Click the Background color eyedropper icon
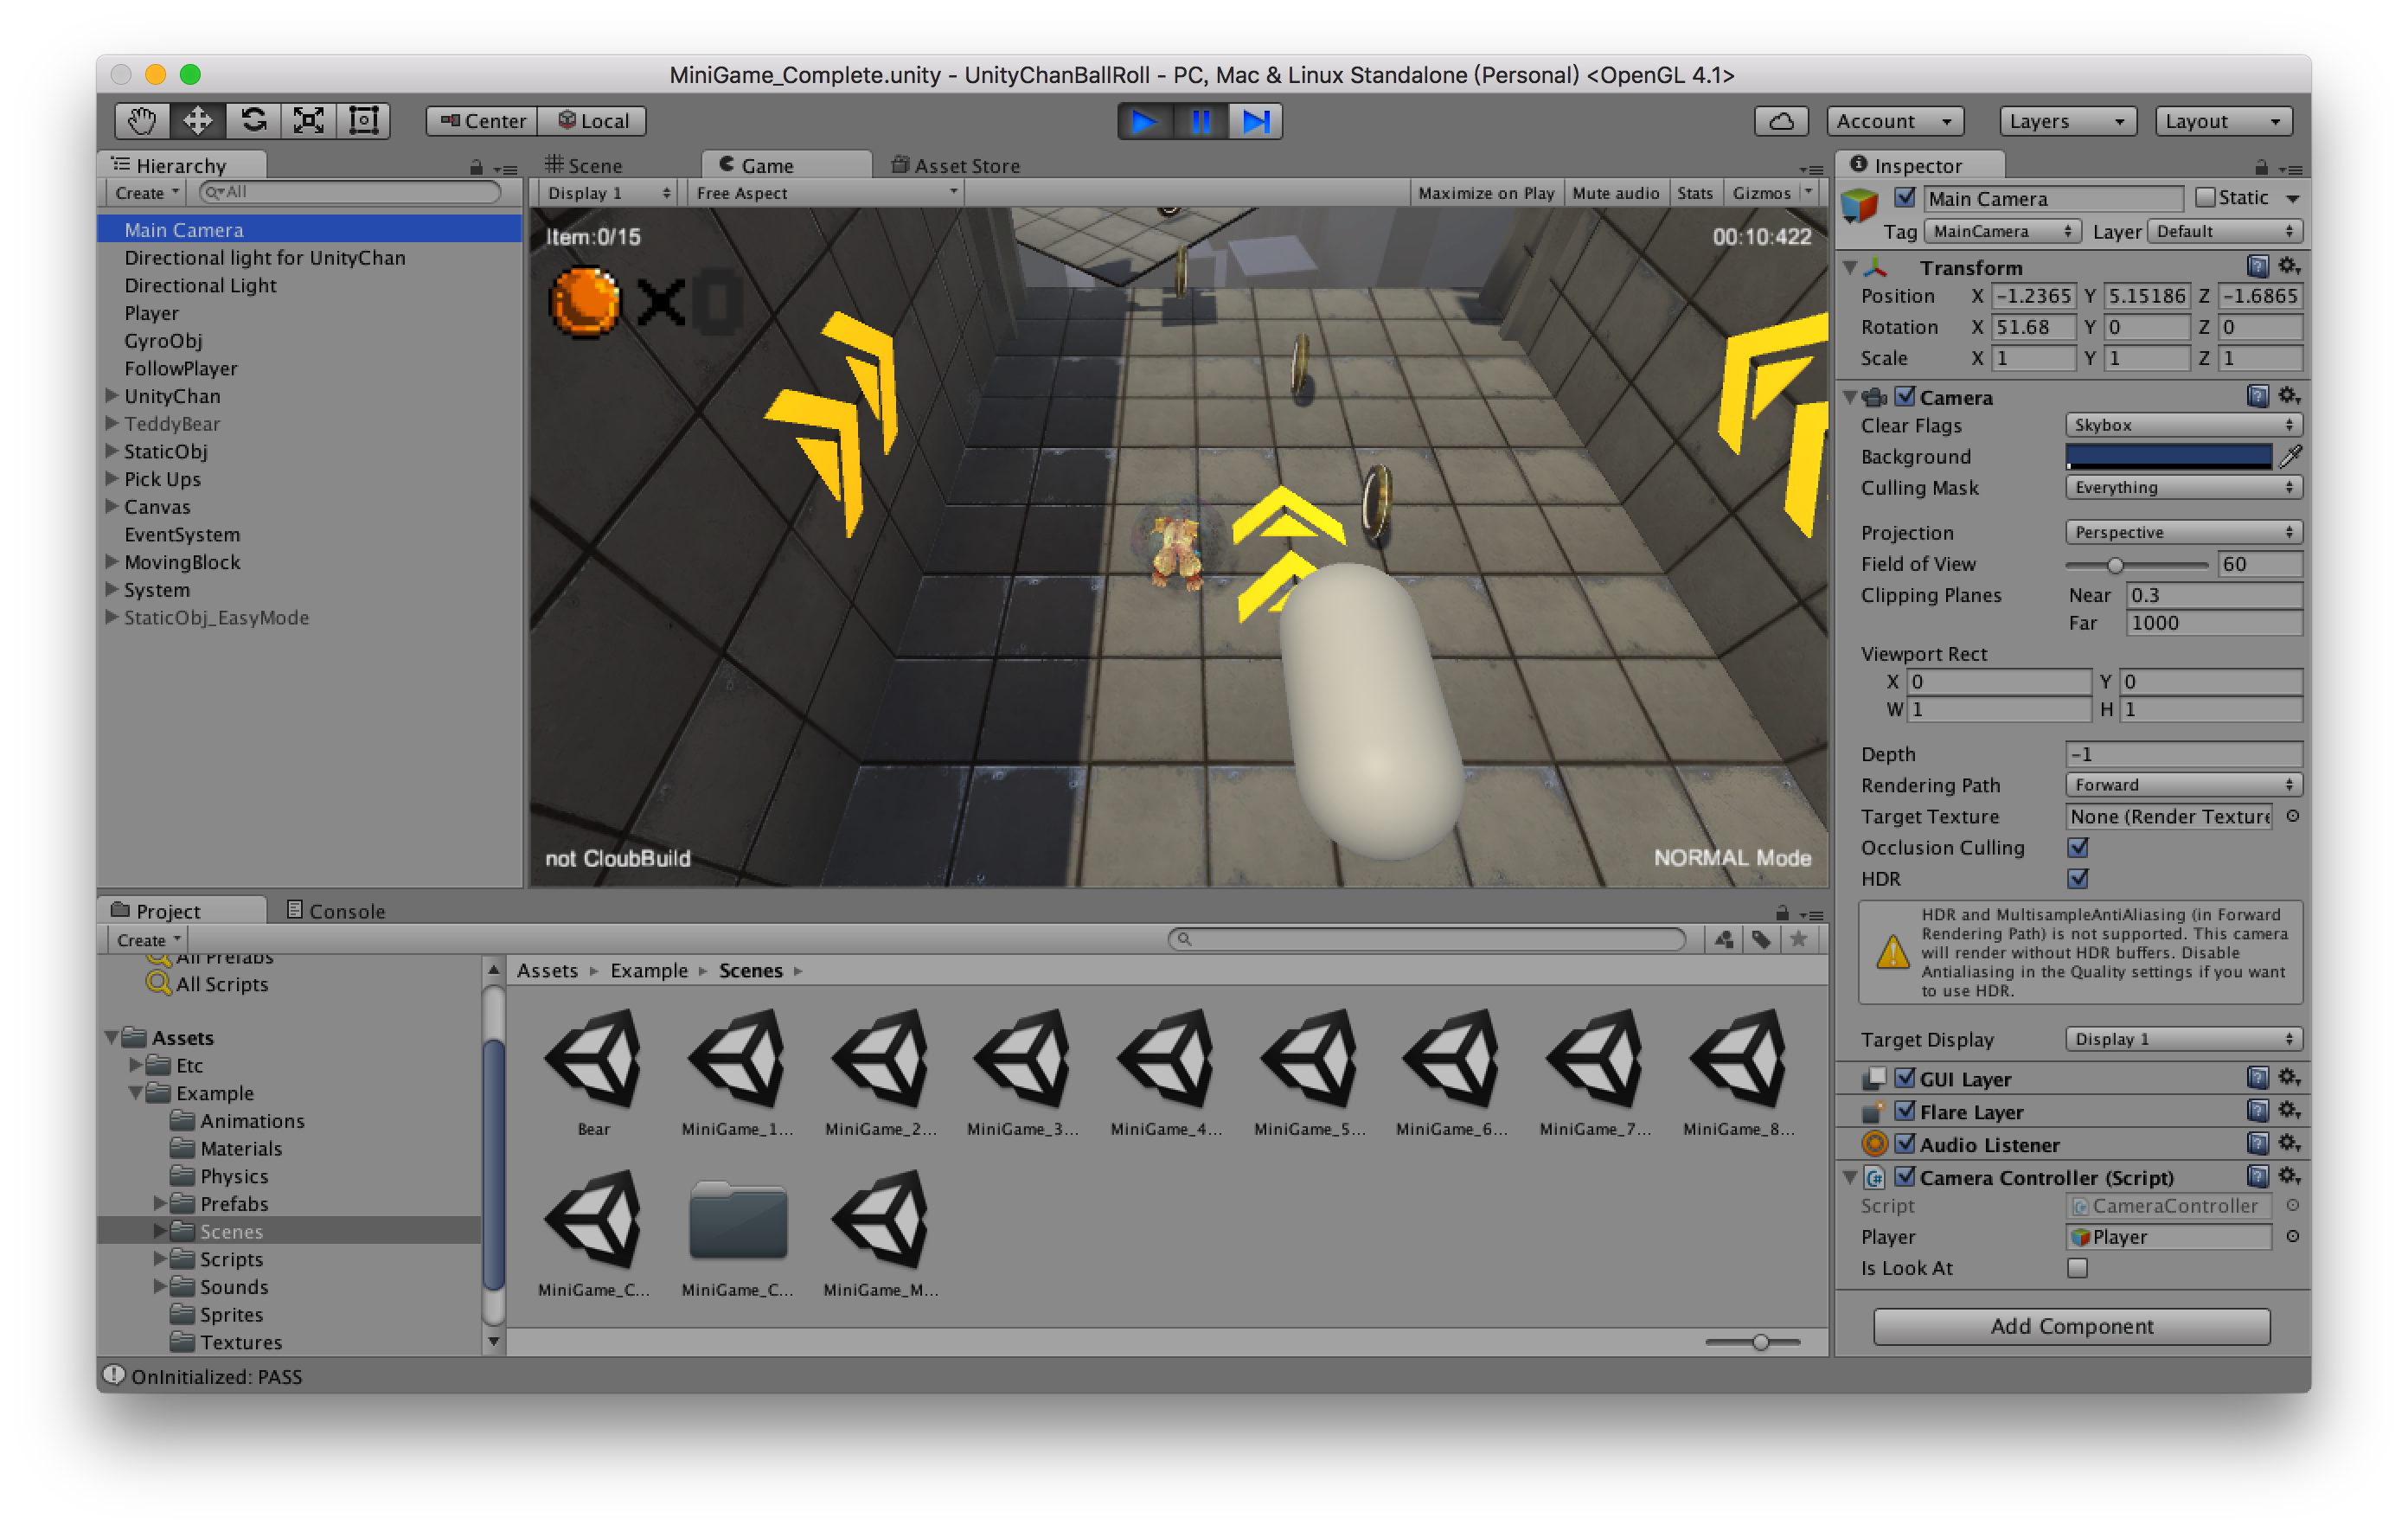The image size is (2408, 1531). pyautogui.click(x=2290, y=457)
